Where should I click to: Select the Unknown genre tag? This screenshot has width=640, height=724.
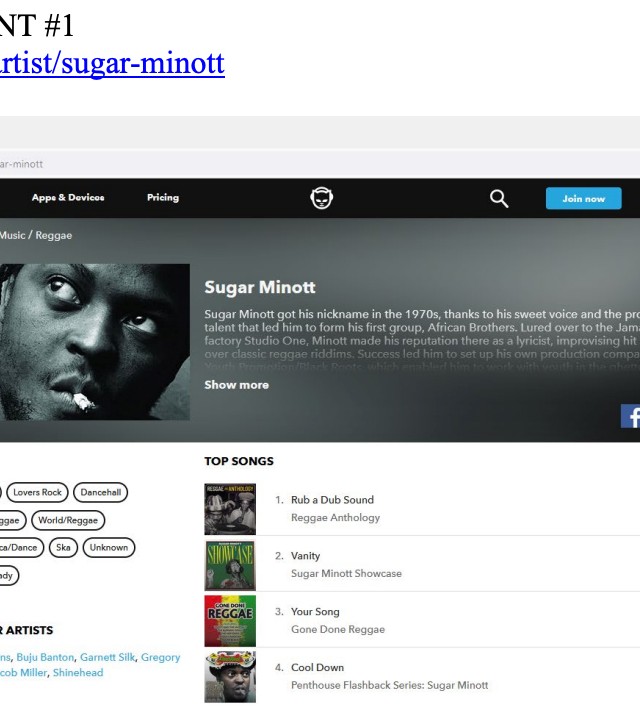click(108, 547)
